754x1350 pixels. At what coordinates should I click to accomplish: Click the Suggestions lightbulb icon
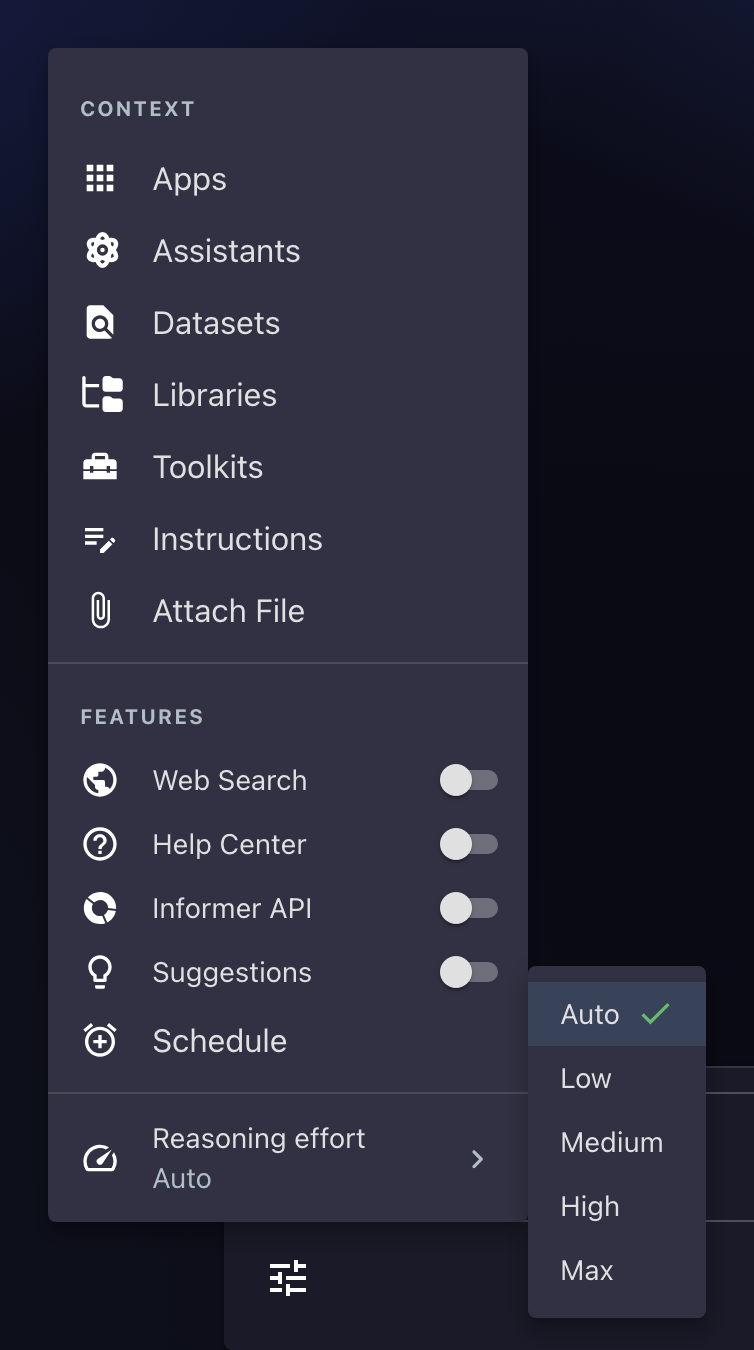pyautogui.click(x=100, y=972)
